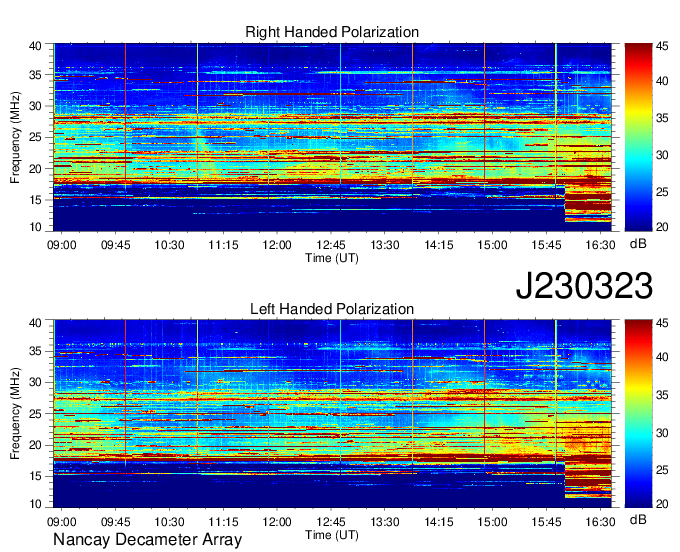Click 10 MHz frequency tick, Right Handed plot
This screenshot has width=680, height=552.
[x=35, y=227]
